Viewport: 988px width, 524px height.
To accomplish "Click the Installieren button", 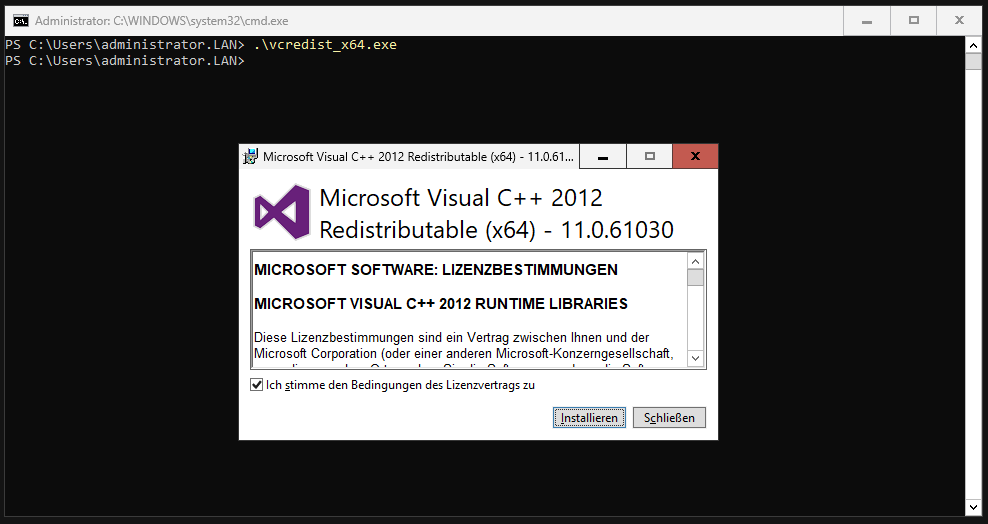I will coord(589,418).
